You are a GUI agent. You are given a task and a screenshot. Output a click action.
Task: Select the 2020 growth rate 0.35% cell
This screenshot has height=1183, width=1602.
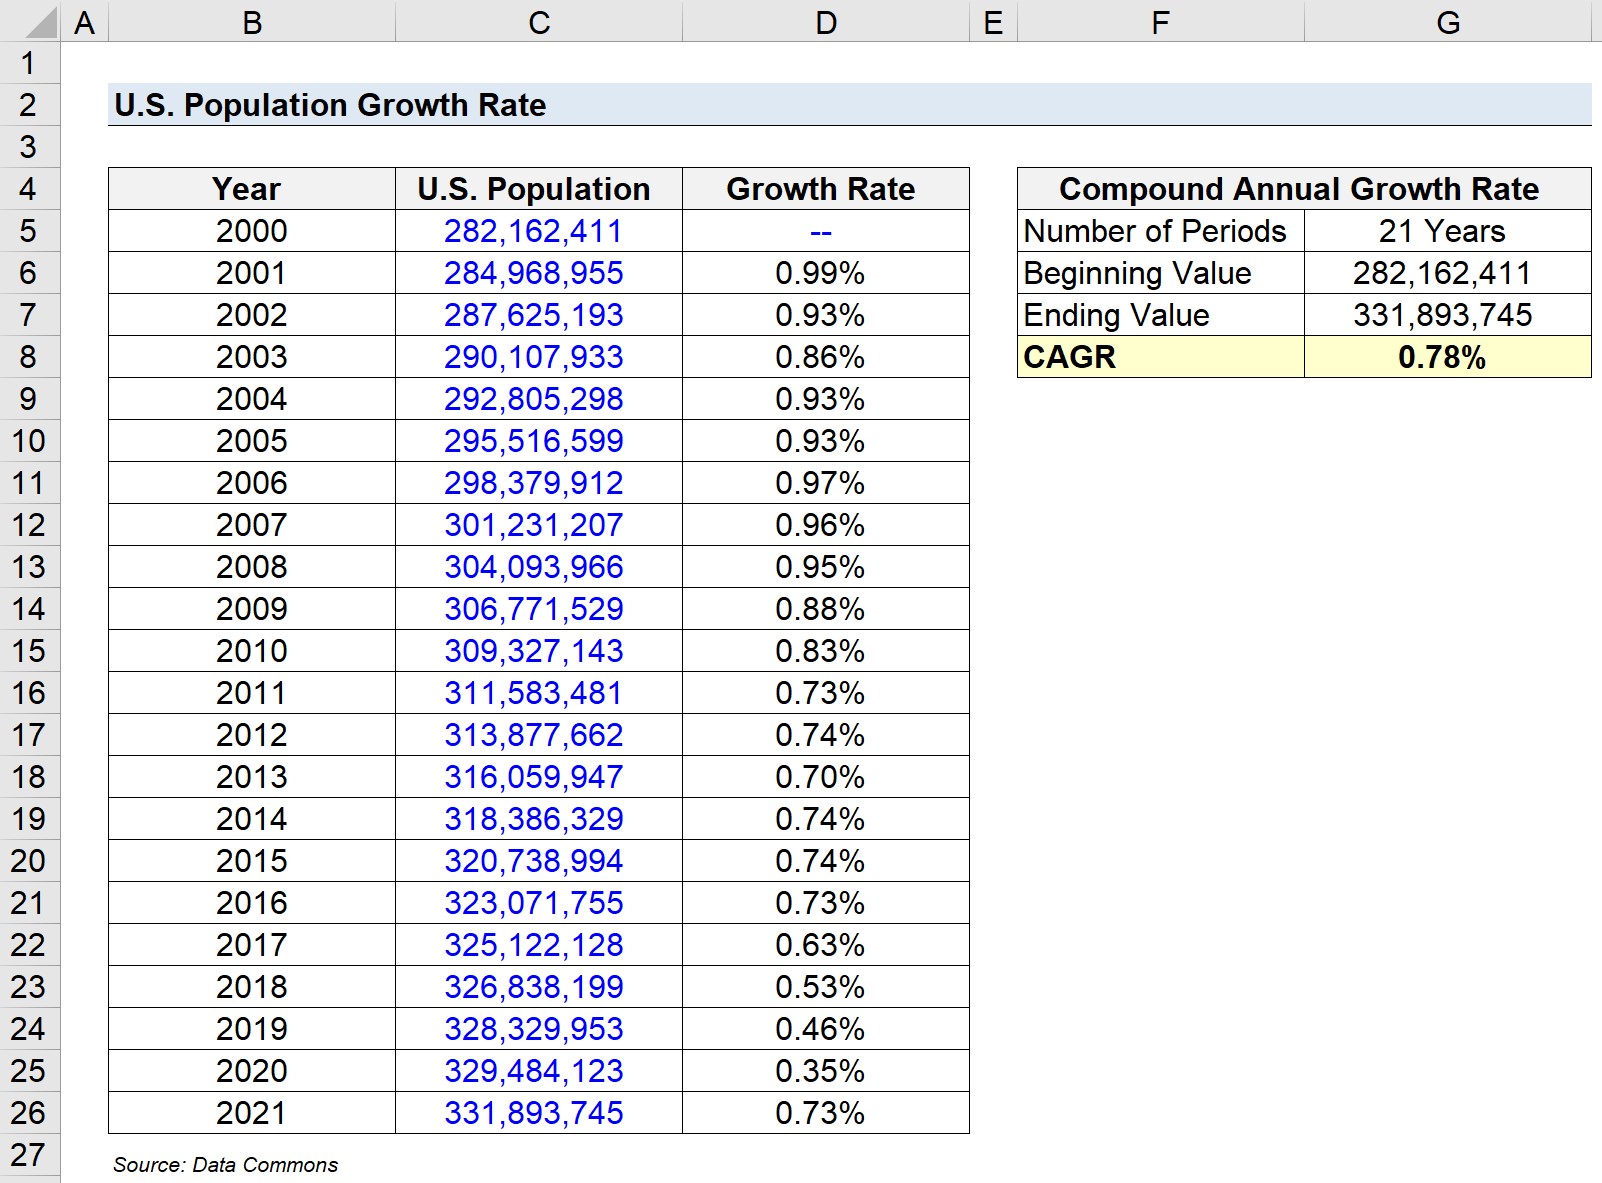[x=826, y=1071]
